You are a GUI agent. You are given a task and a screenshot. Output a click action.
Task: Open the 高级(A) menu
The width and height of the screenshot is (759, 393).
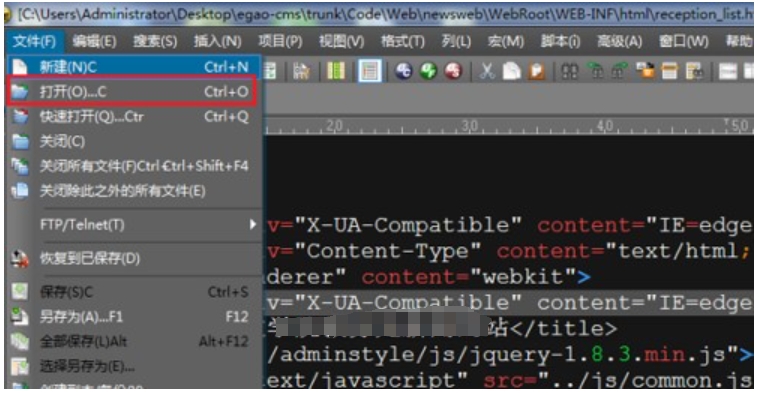619,42
